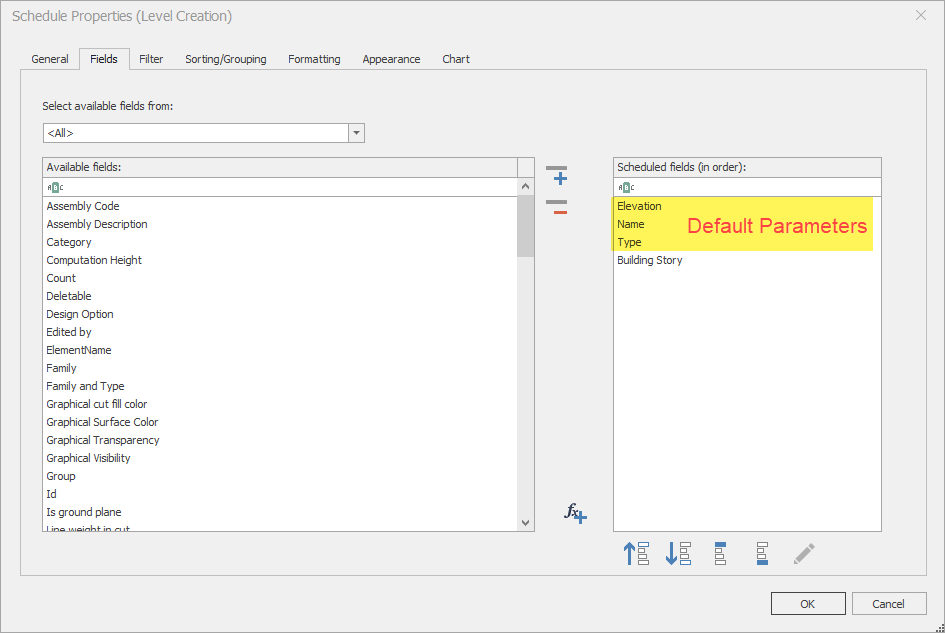Close the Schedule Properties dialog
The height and width of the screenshot is (633, 945).
click(920, 16)
